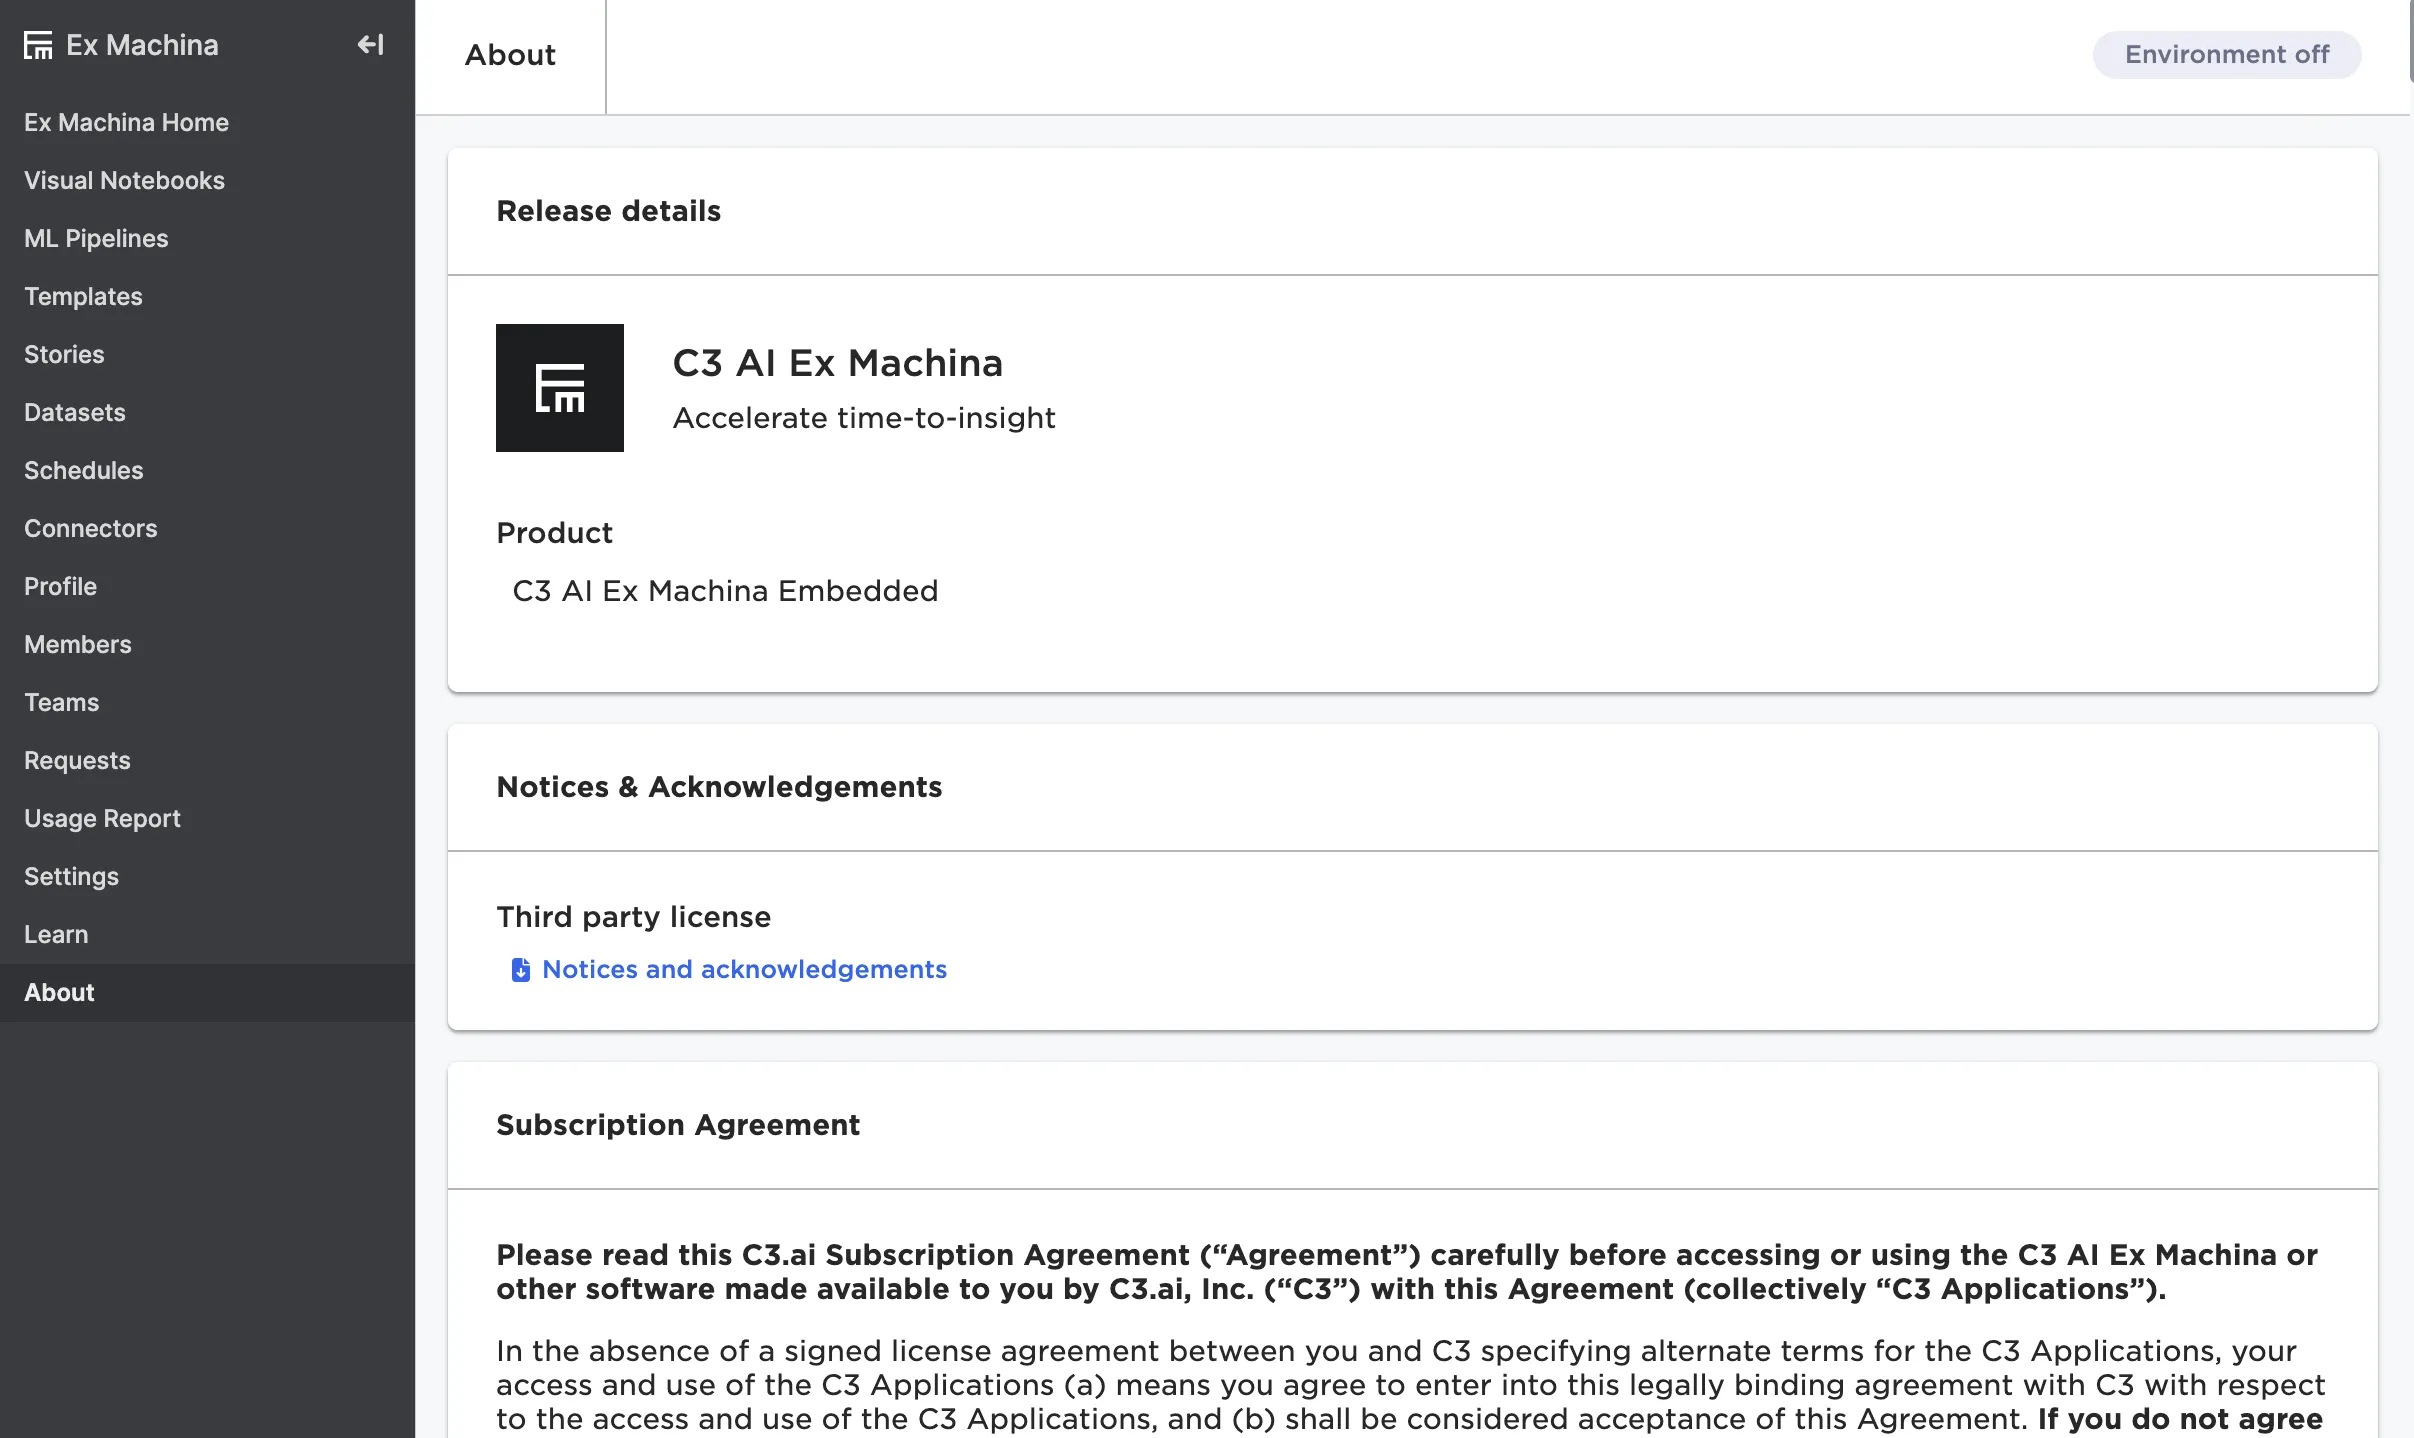Go to the Schedules page

pyautogui.click(x=84, y=470)
